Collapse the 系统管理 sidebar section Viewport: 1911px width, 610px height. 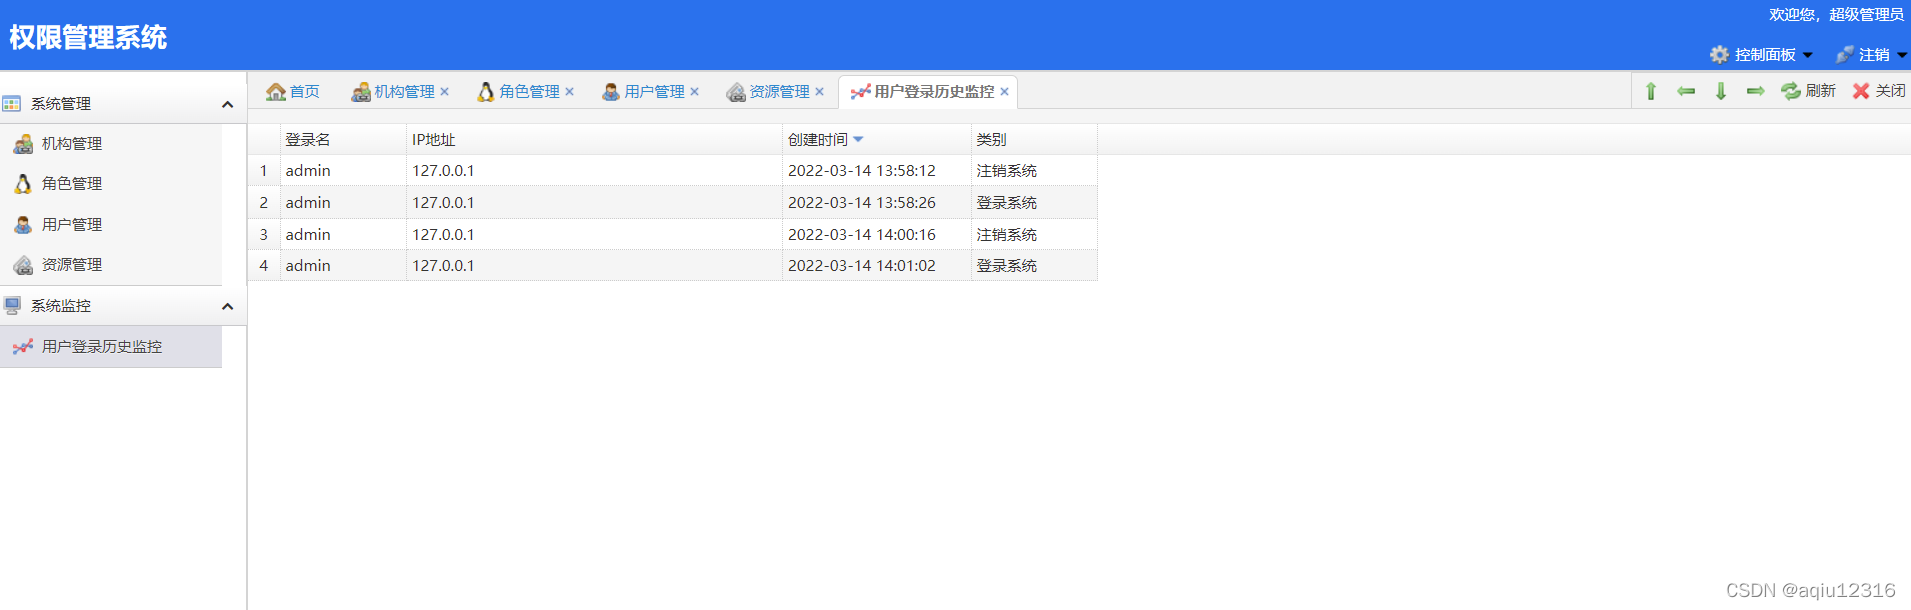(x=228, y=104)
